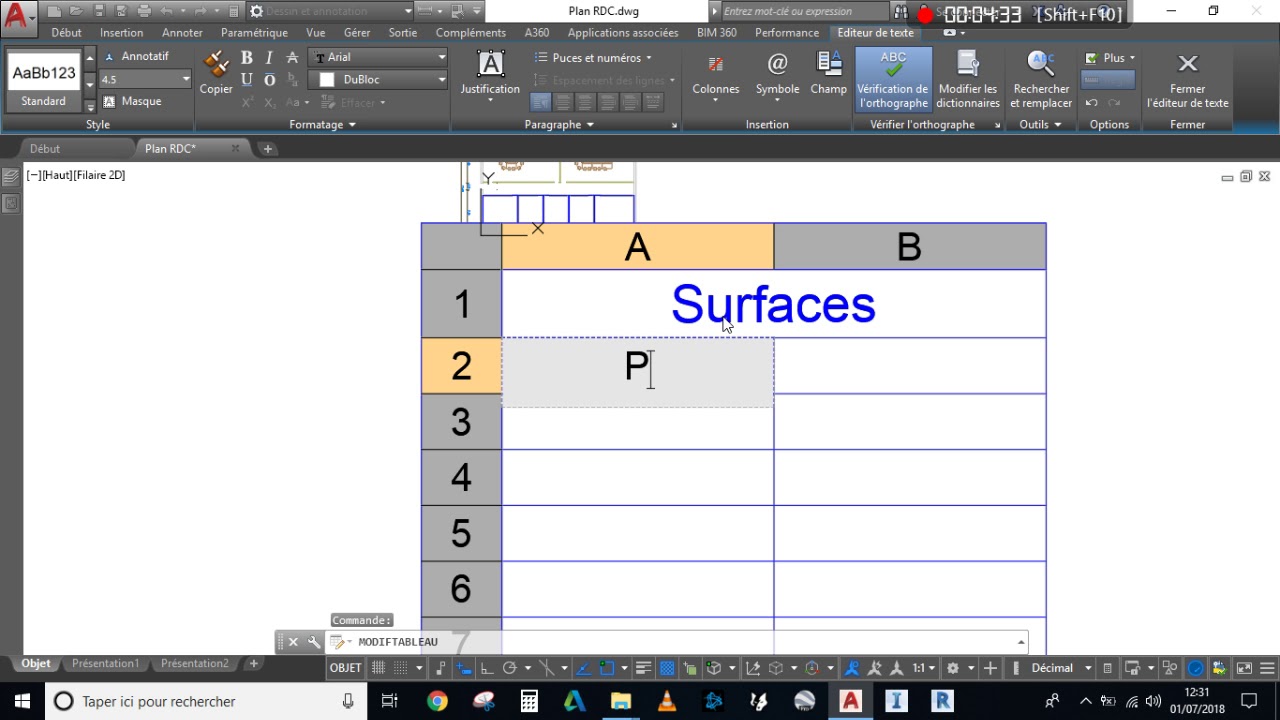The height and width of the screenshot is (720, 1280).
Task: Open the Gérer ribbon tab
Action: (x=357, y=33)
